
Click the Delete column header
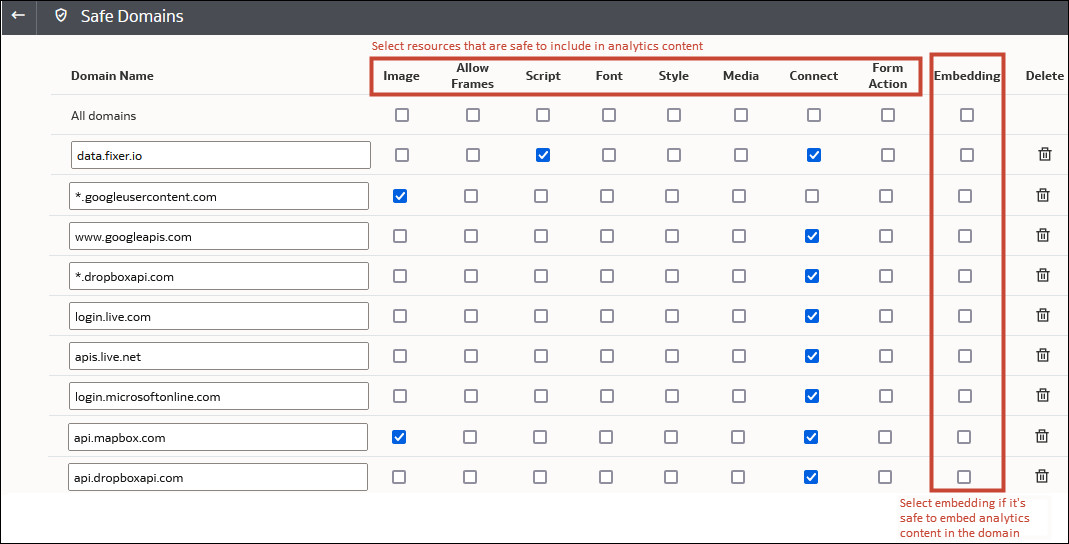point(1044,76)
